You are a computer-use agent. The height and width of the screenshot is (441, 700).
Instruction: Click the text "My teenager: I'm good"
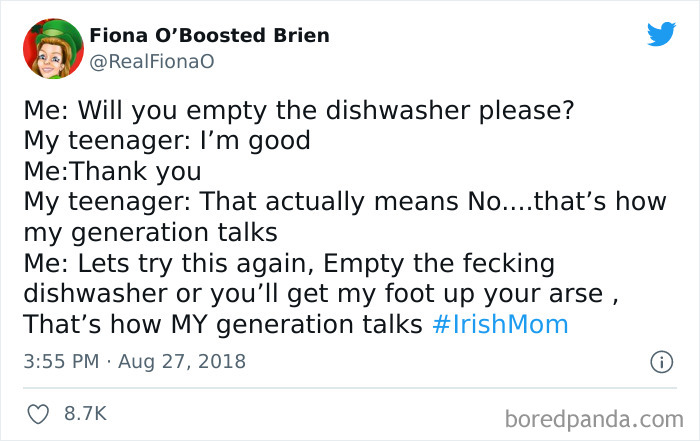167,141
